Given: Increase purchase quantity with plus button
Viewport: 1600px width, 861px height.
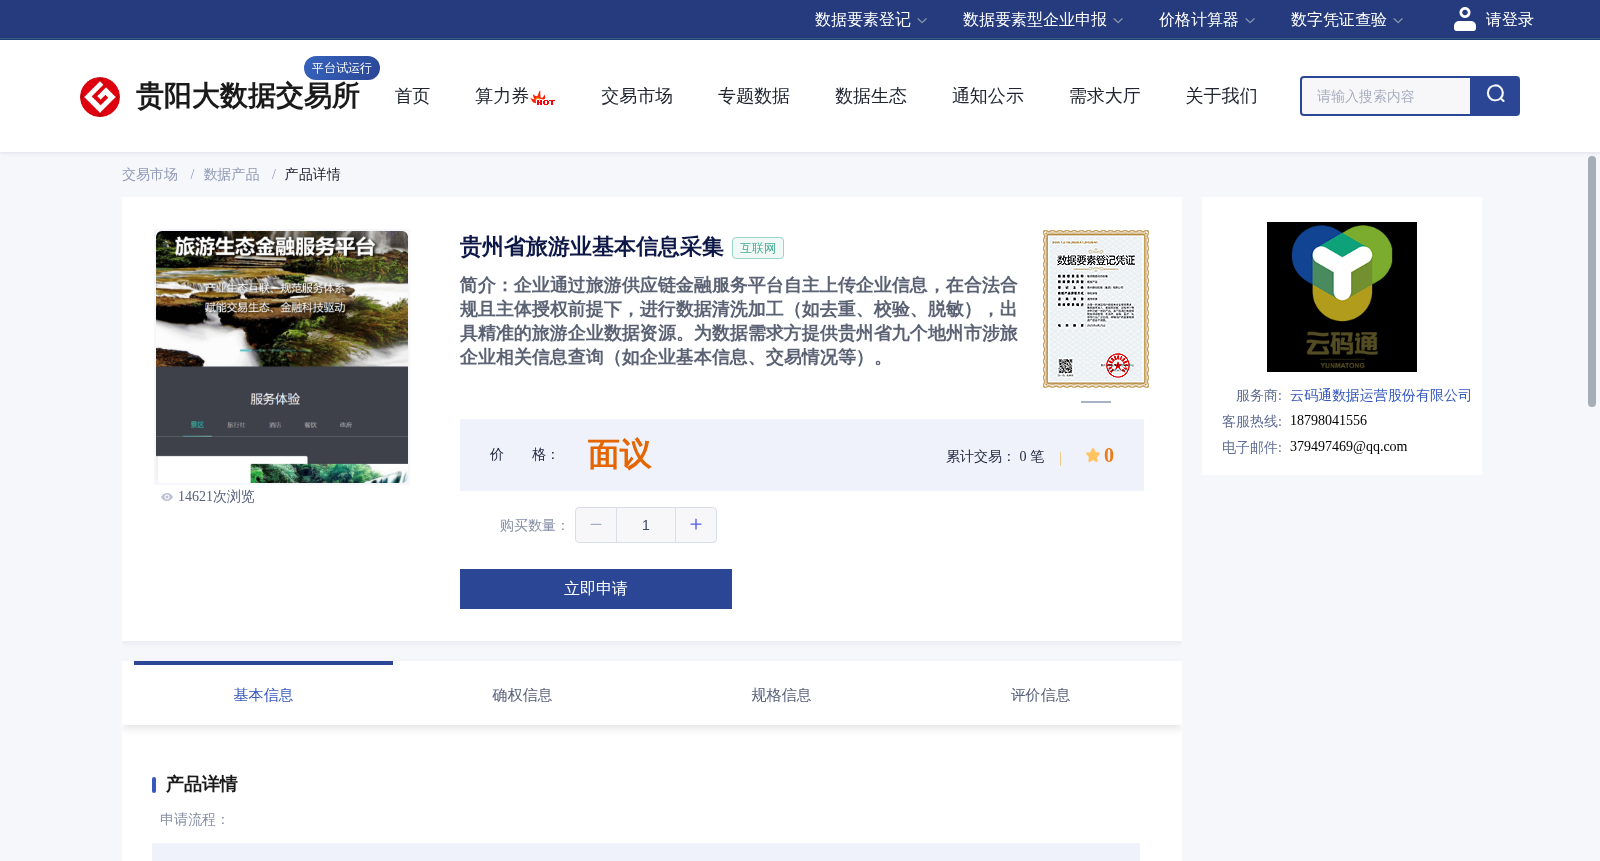Looking at the screenshot, I should pyautogui.click(x=696, y=525).
